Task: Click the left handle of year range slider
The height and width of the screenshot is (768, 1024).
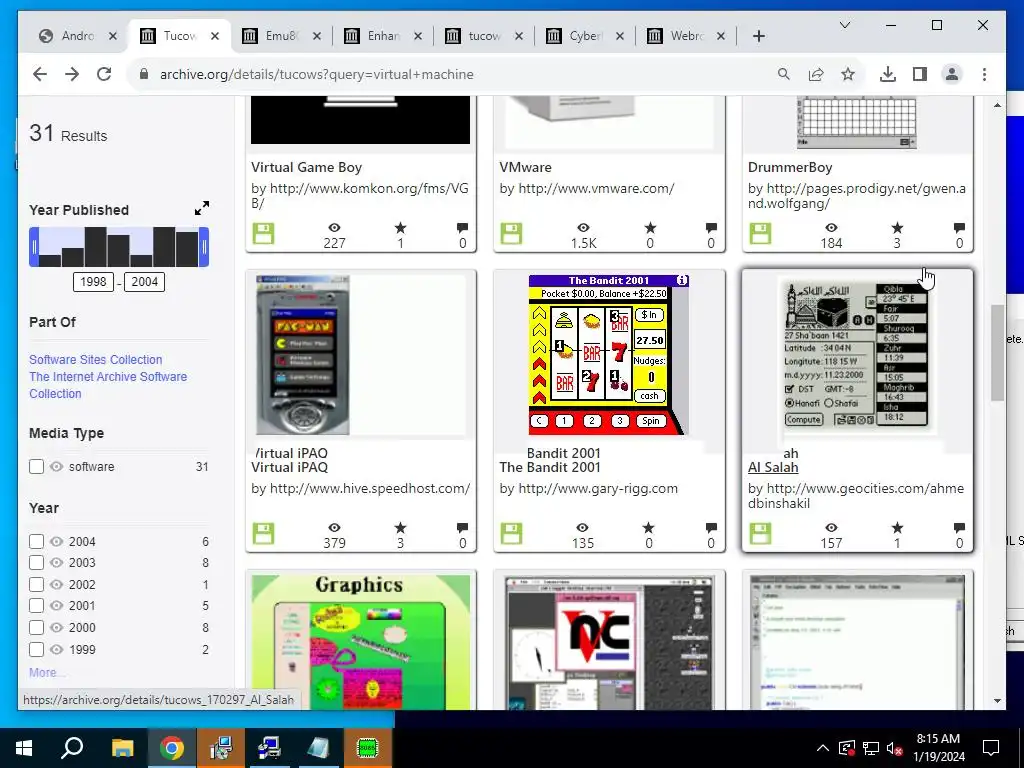Action: pos(35,247)
